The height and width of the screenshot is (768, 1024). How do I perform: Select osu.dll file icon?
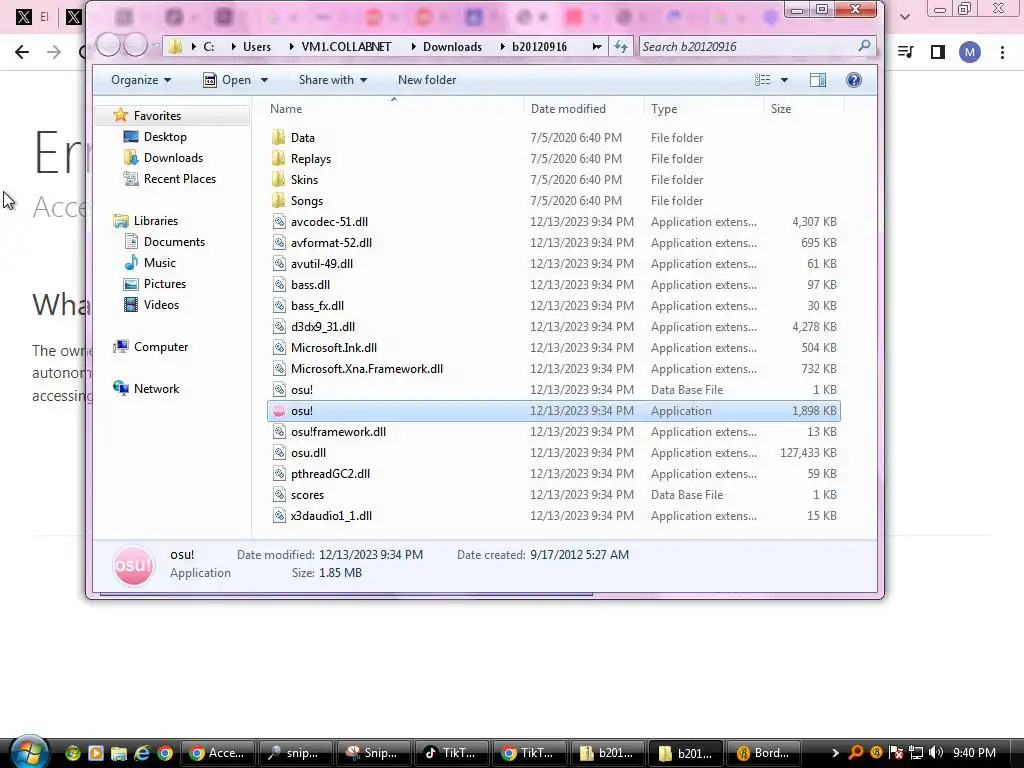[x=279, y=453]
